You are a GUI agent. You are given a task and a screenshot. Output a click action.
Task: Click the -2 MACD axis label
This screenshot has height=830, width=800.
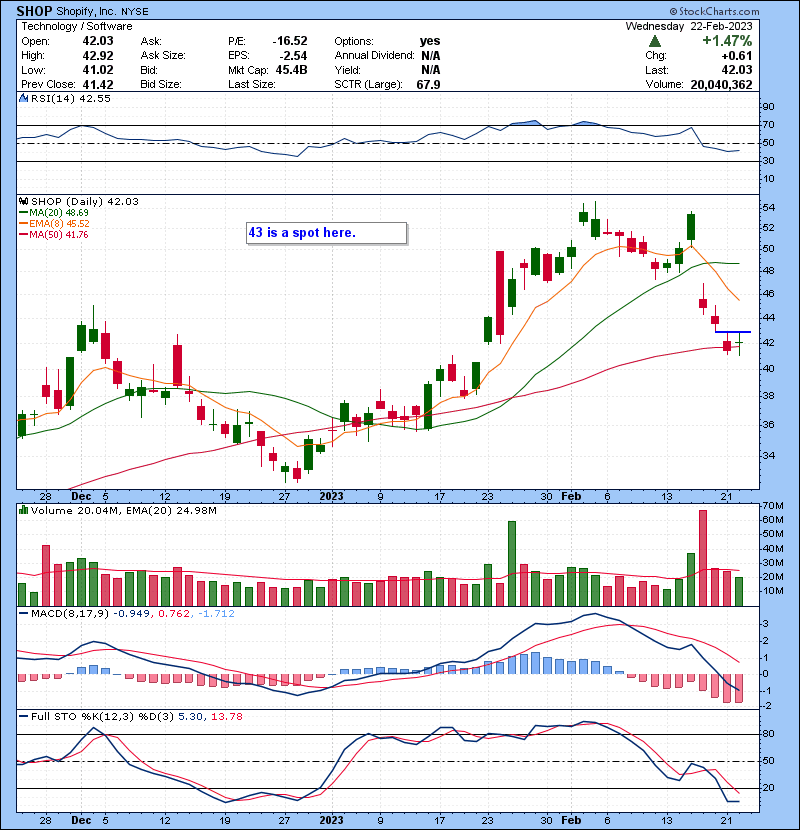tap(766, 706)
